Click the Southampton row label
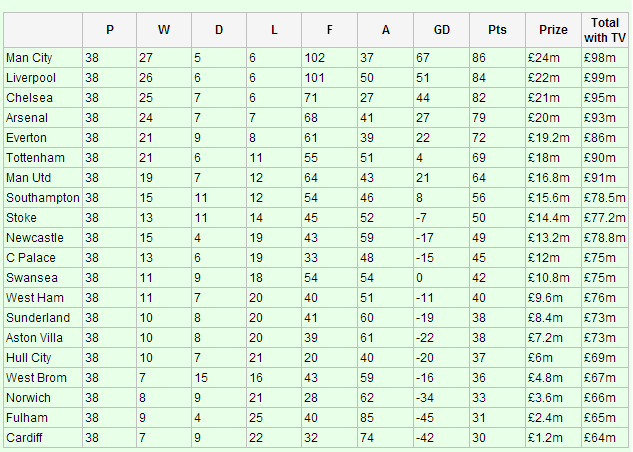The image size is (633, 452). tap(43, 198)
